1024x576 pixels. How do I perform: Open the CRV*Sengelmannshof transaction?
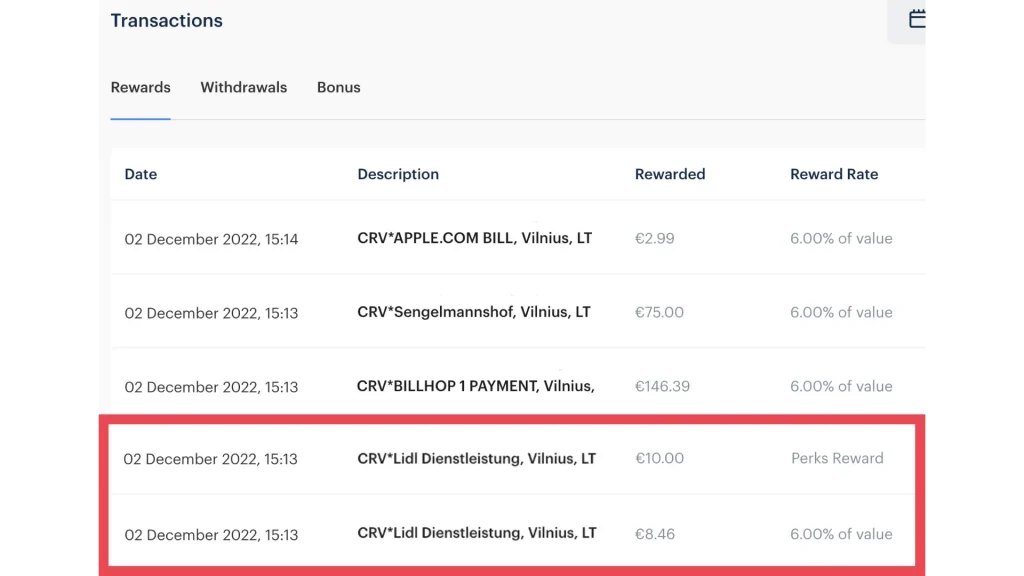coord(473,312)
